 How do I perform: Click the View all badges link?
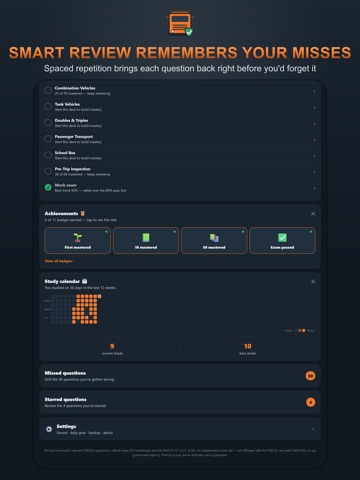click(x=59, y=261)
